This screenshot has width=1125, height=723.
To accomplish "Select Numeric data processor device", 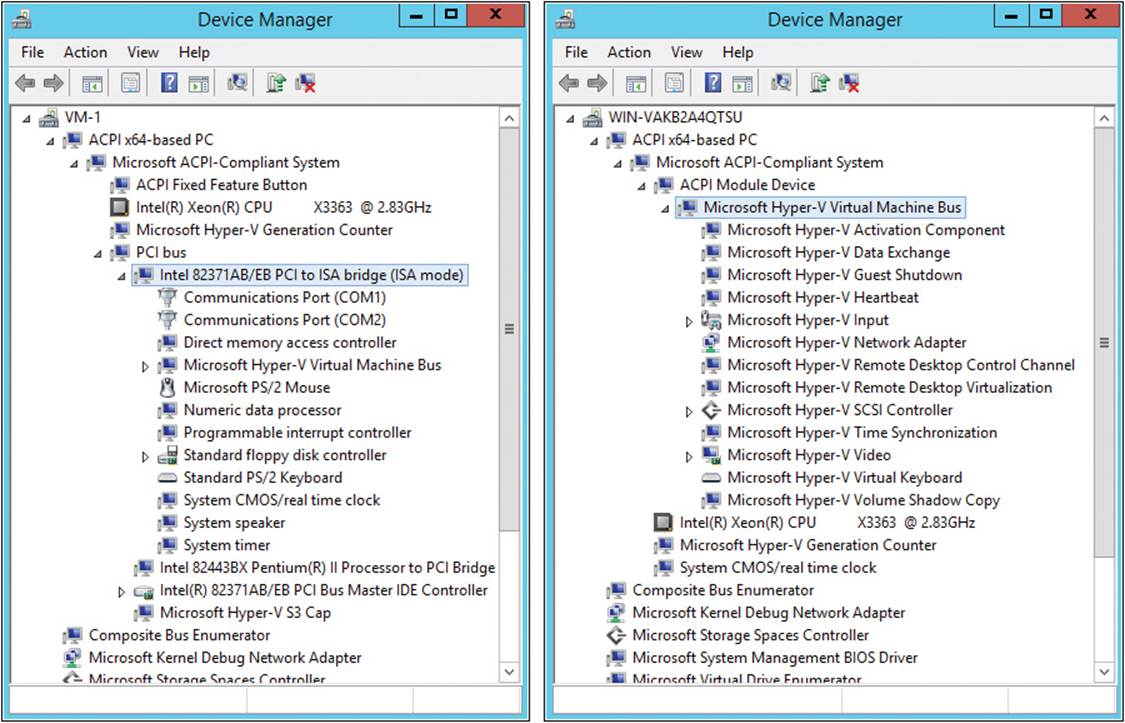I will coord(263,410).
